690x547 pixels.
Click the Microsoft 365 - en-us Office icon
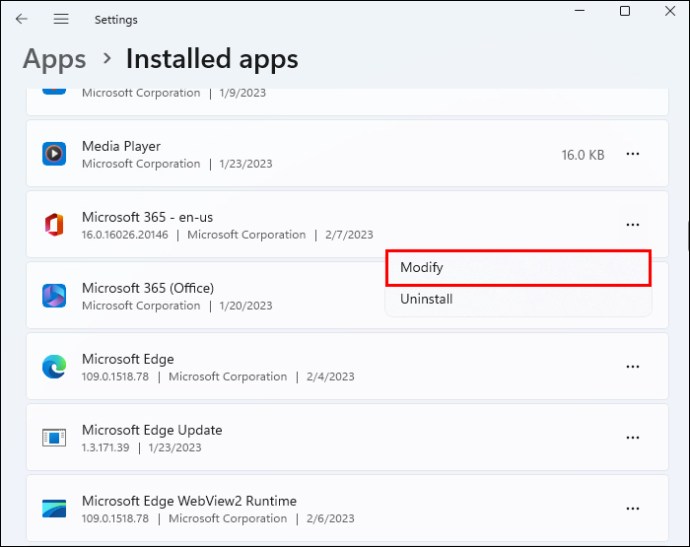pyautogui.click(x=54, y=225)
